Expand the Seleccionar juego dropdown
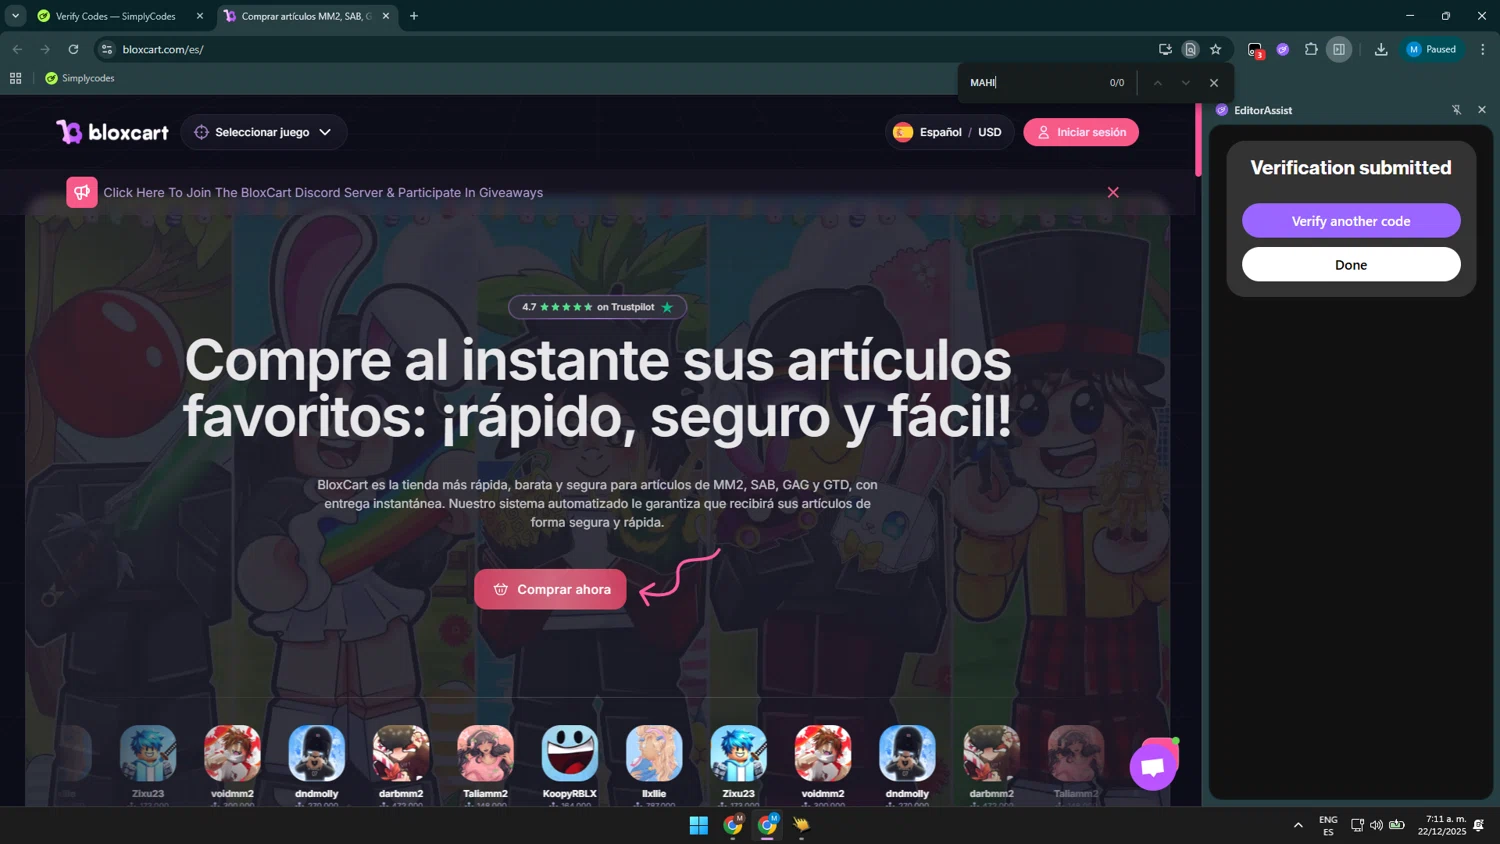The image size is (1500, 844). tap(264, 132)
